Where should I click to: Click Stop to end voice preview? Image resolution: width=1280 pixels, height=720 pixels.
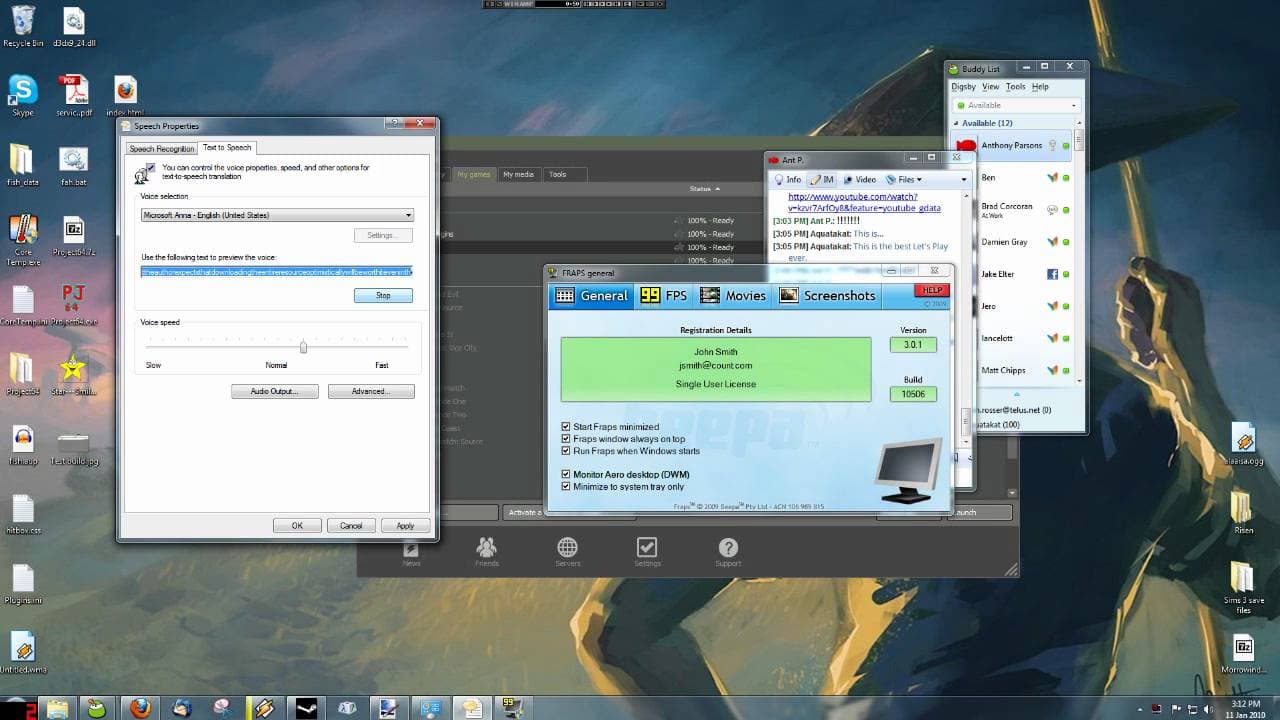click(x=383, y=296)
